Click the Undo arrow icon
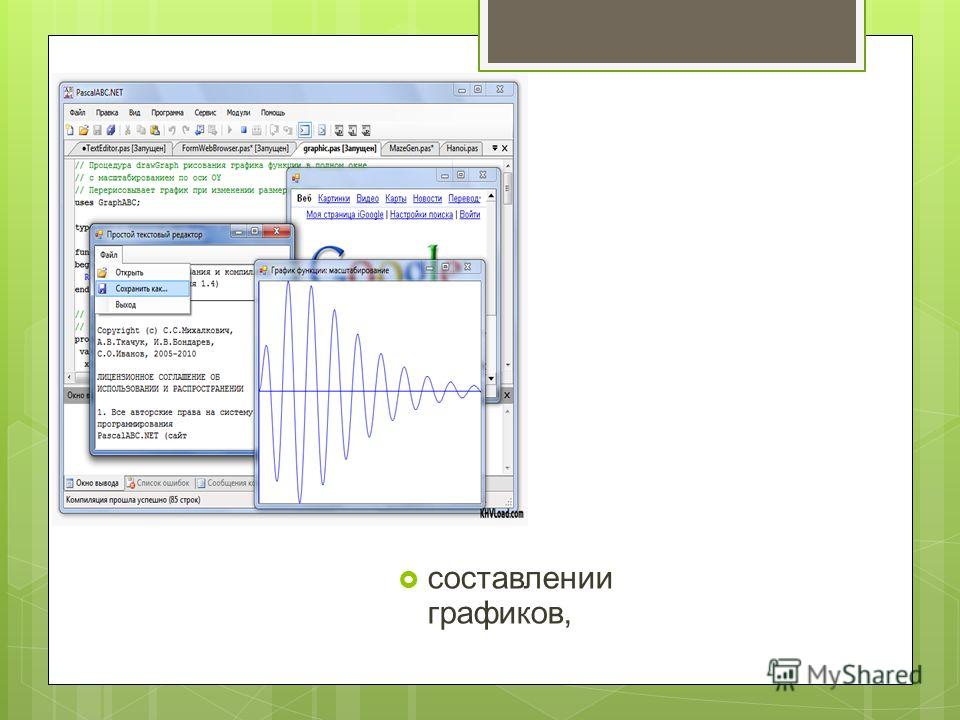This screenshot has width=960, height=720. (172, 130)
